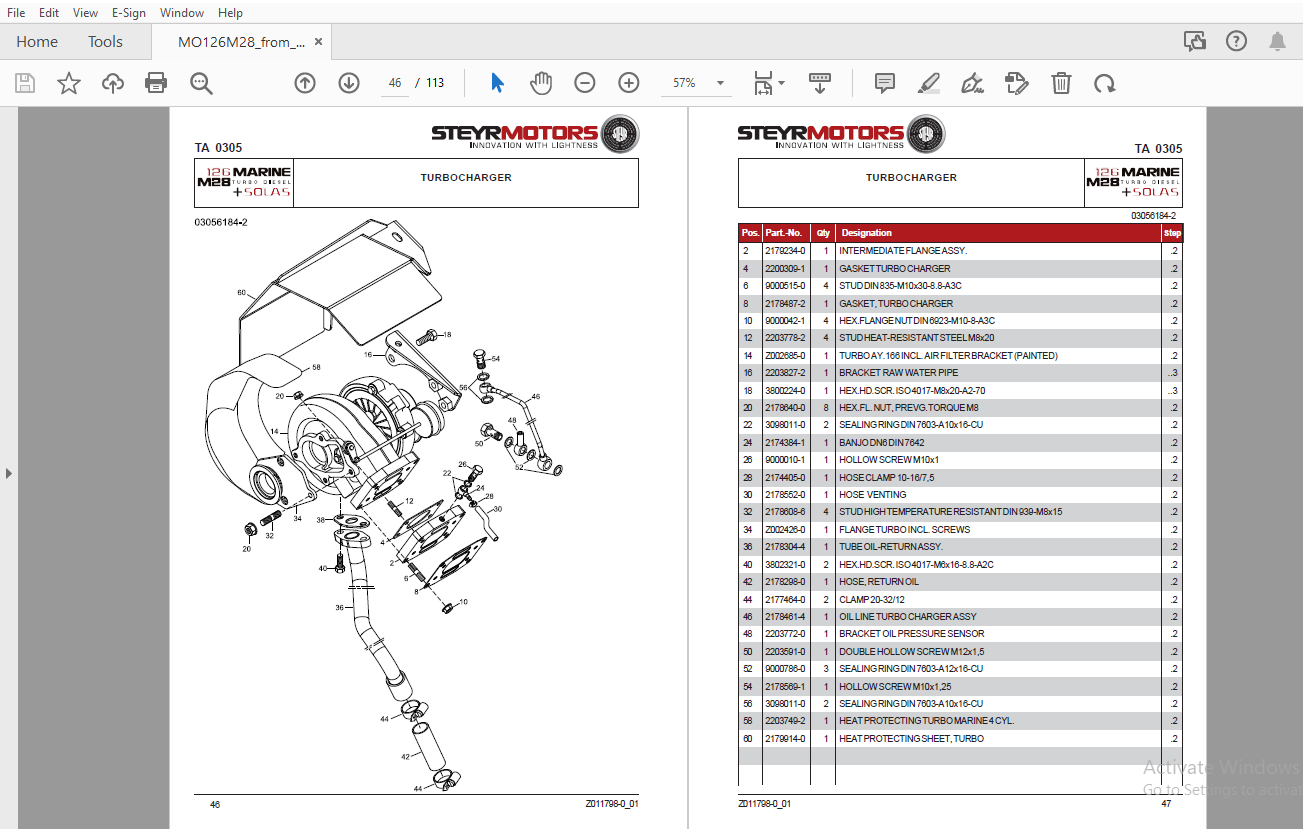1303x829 pixels.
Task: Activate the hand pan tool
Action: pyautogui.click(x=541, y=83)
